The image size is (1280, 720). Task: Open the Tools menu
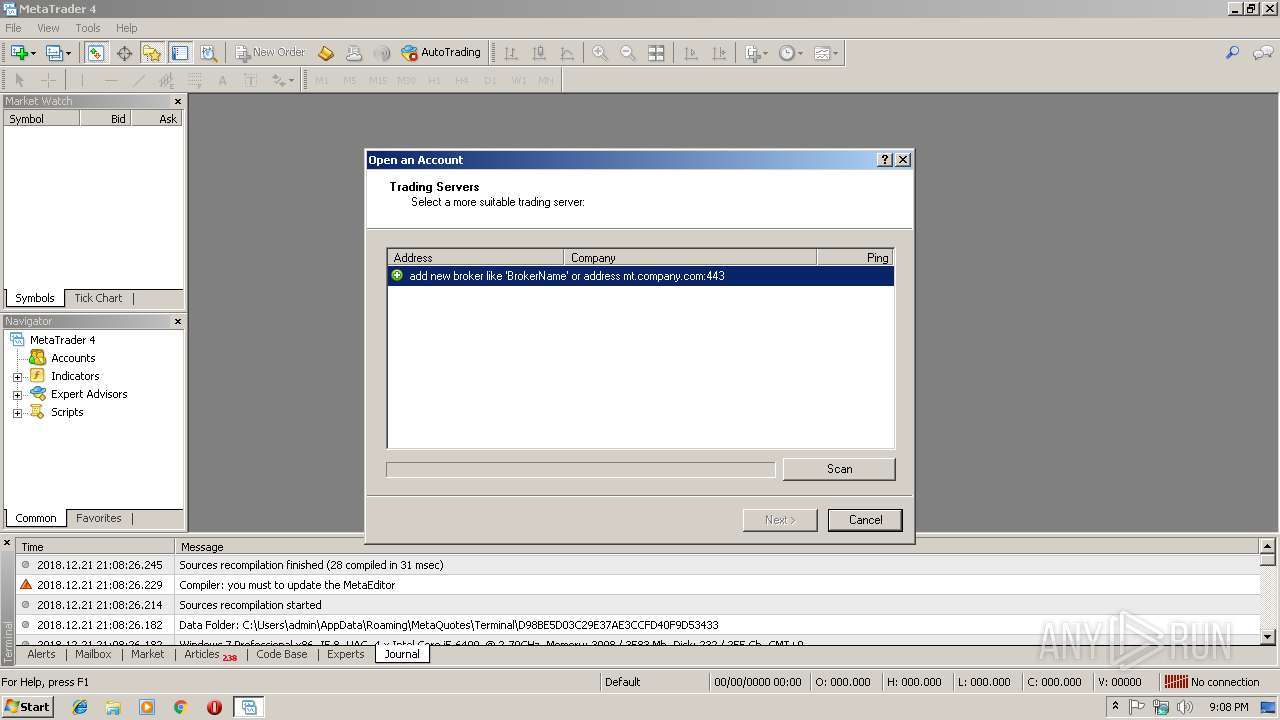point(88,28)
